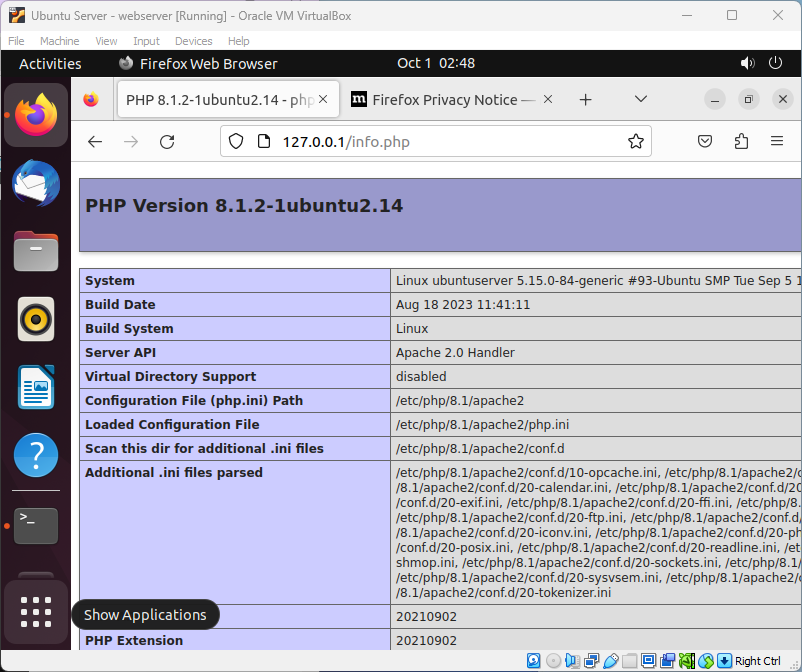The width and height of the screenshot is (802, 672).
Task: Click the Oct 1 02:48 clock
Action: click(436, 63)
